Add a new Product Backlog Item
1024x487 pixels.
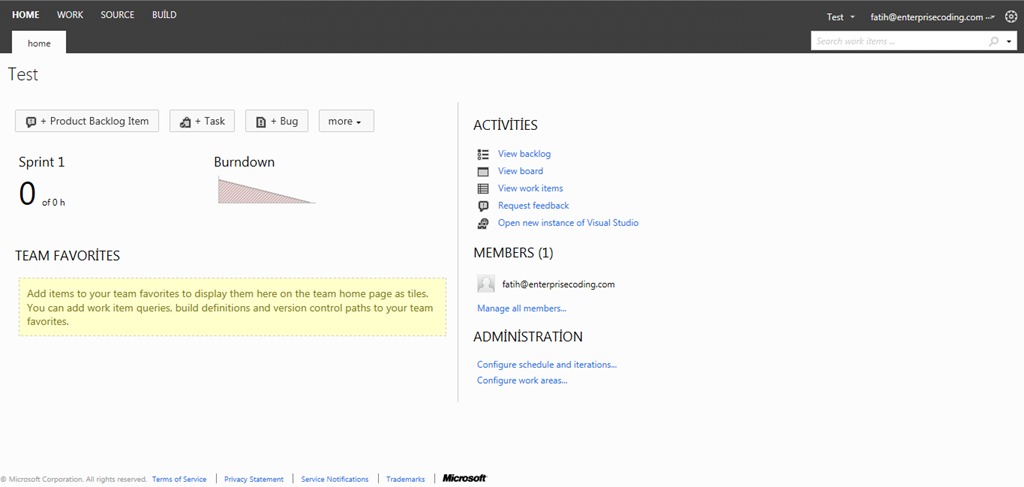tap(87, 121)
